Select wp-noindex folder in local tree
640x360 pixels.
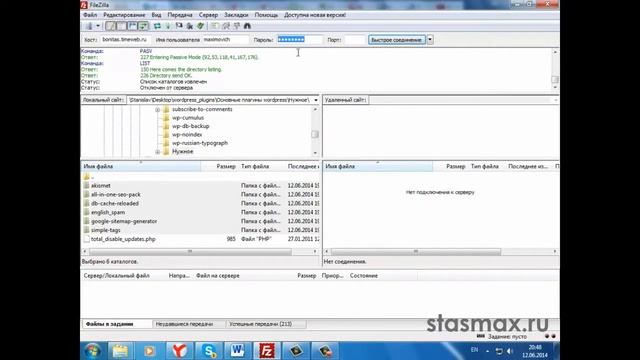click(x=187, y=135)
